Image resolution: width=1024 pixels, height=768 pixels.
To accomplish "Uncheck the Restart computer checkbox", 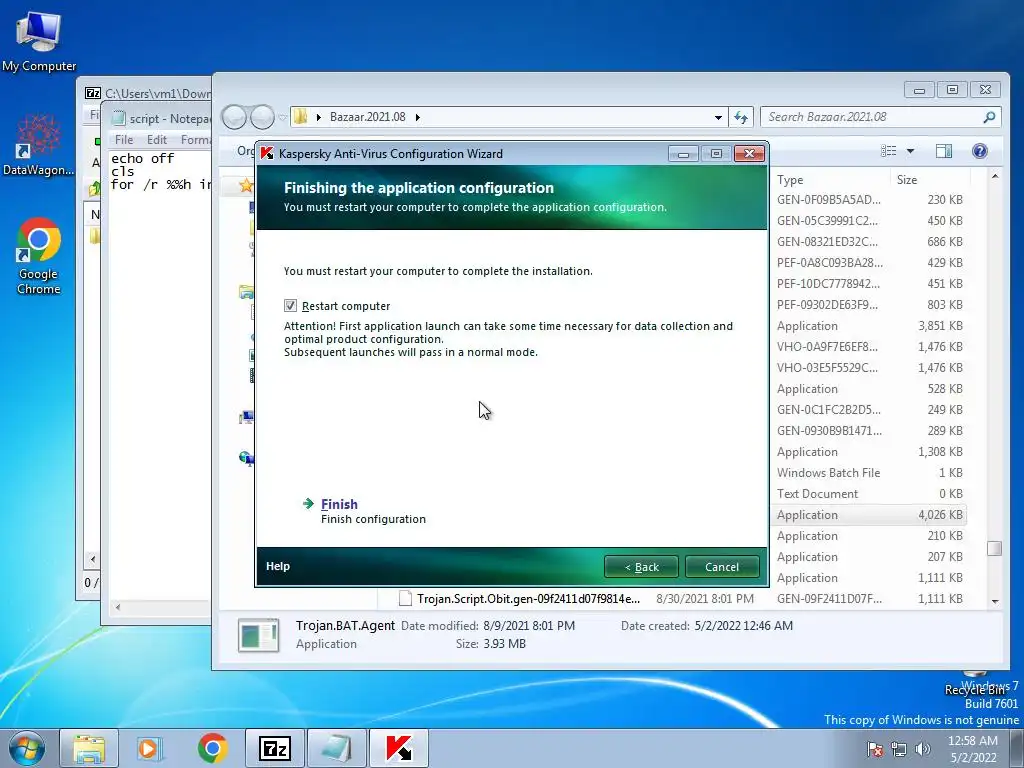I will click(291, 306).
